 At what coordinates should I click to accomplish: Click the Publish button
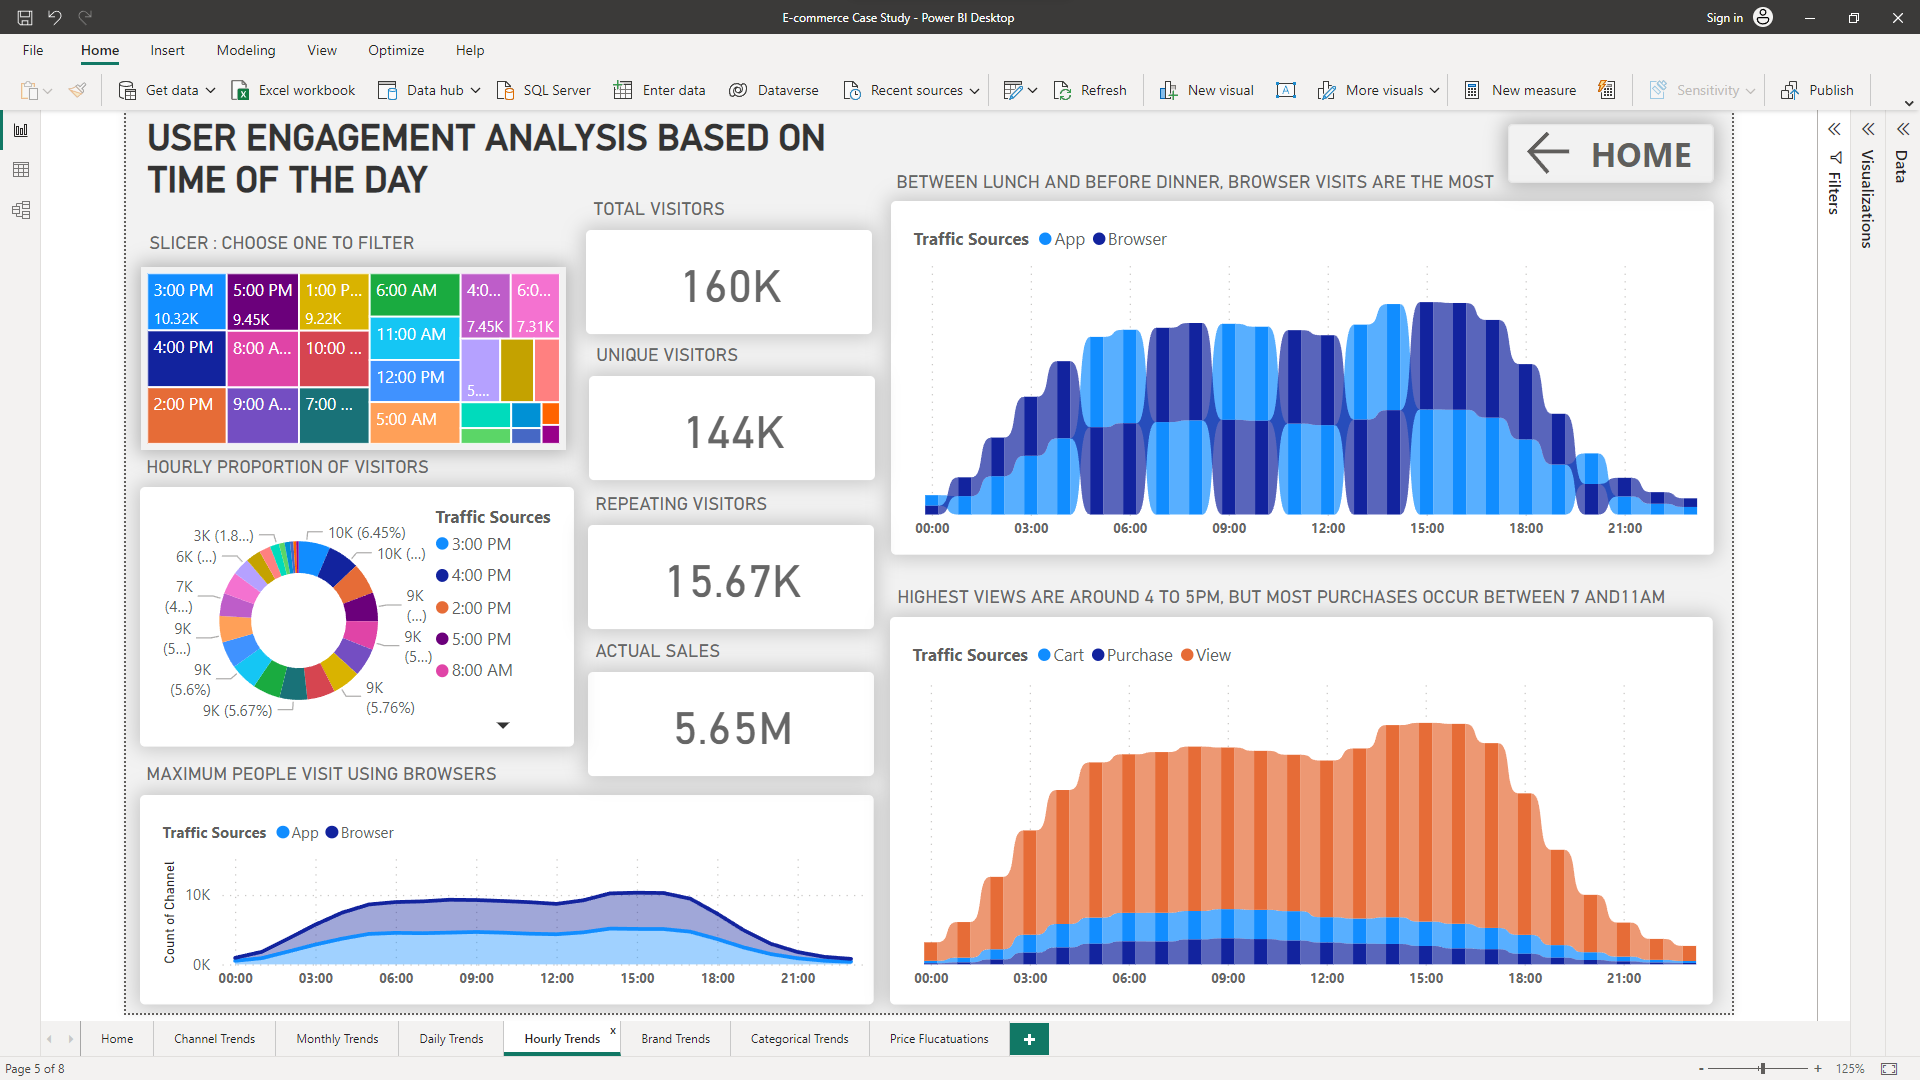point(1818,90)
